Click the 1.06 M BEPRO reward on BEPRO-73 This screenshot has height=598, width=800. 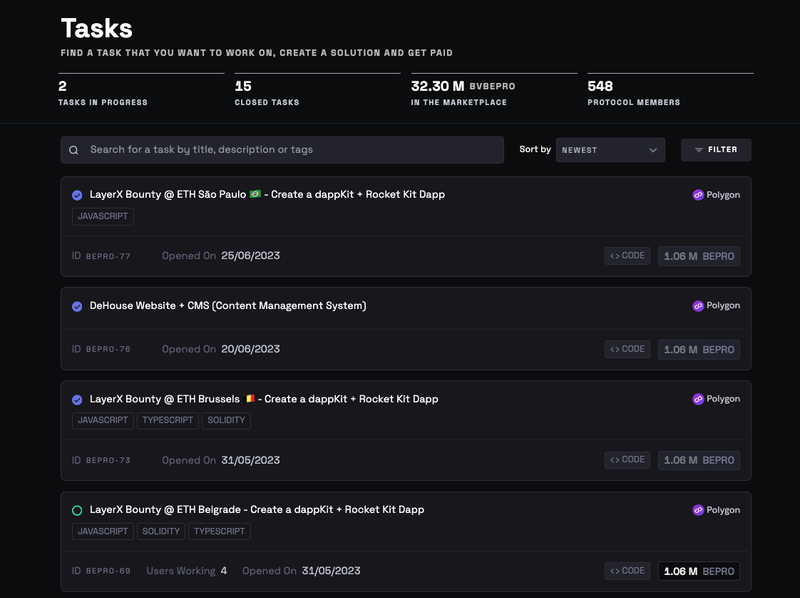[x=699, y=460]
